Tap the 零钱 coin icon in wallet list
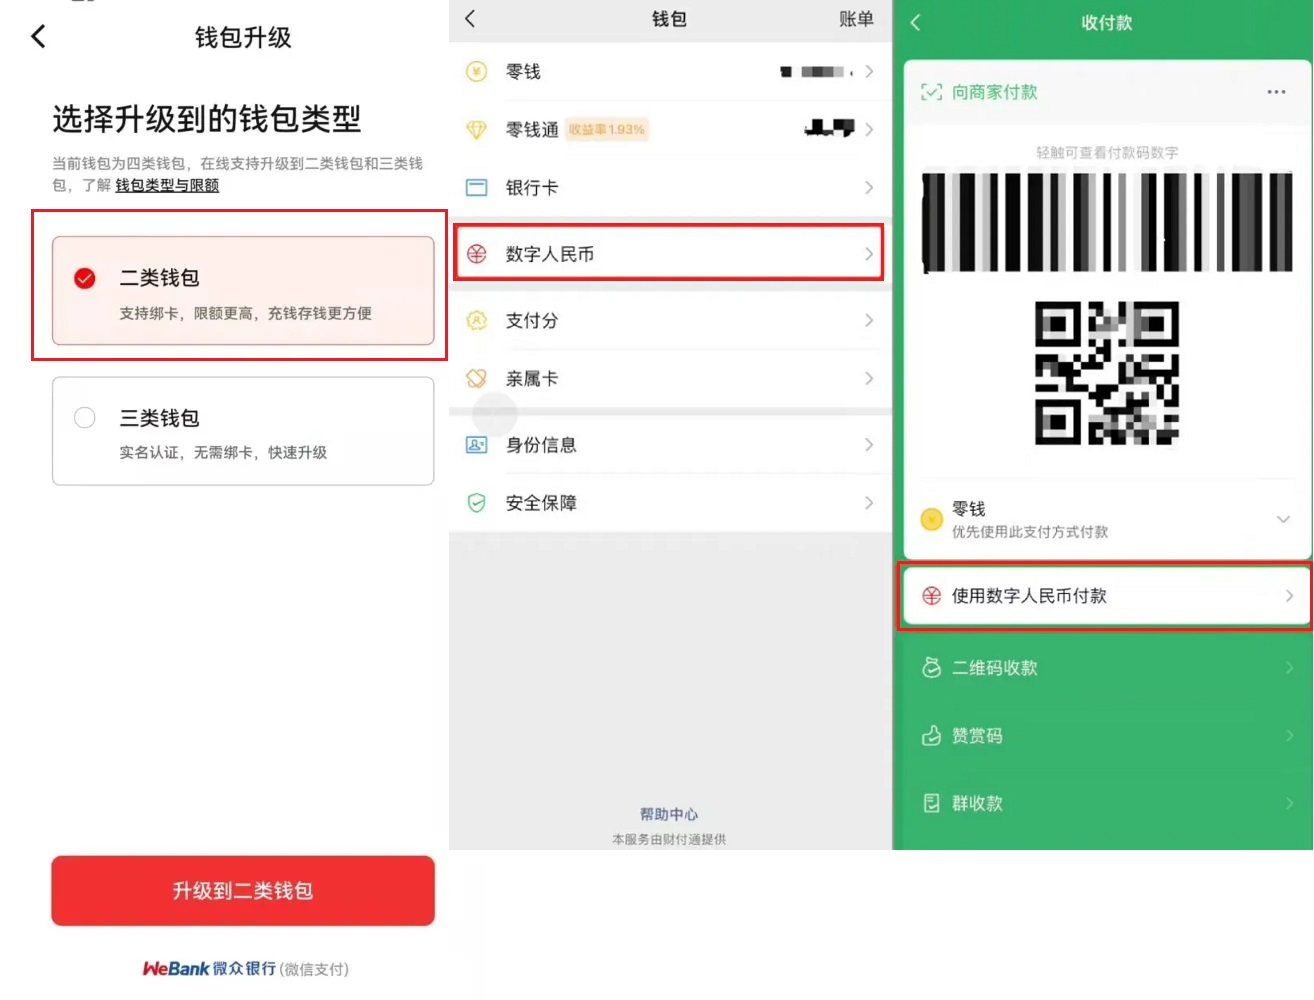 pos(477,72)
